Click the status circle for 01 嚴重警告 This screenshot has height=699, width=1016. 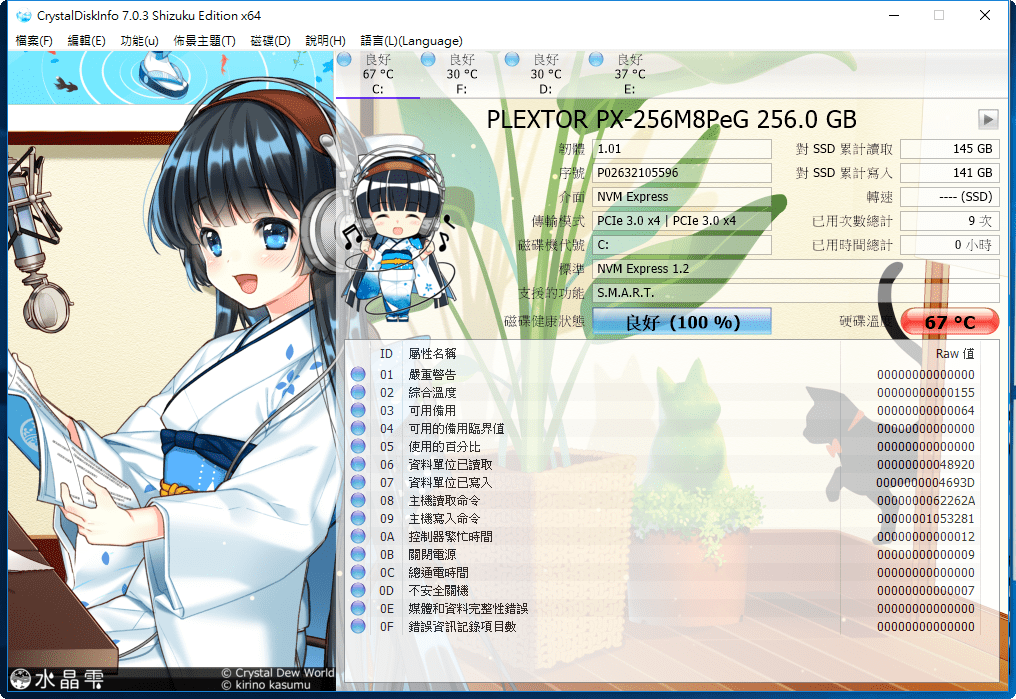coord(358,374)
